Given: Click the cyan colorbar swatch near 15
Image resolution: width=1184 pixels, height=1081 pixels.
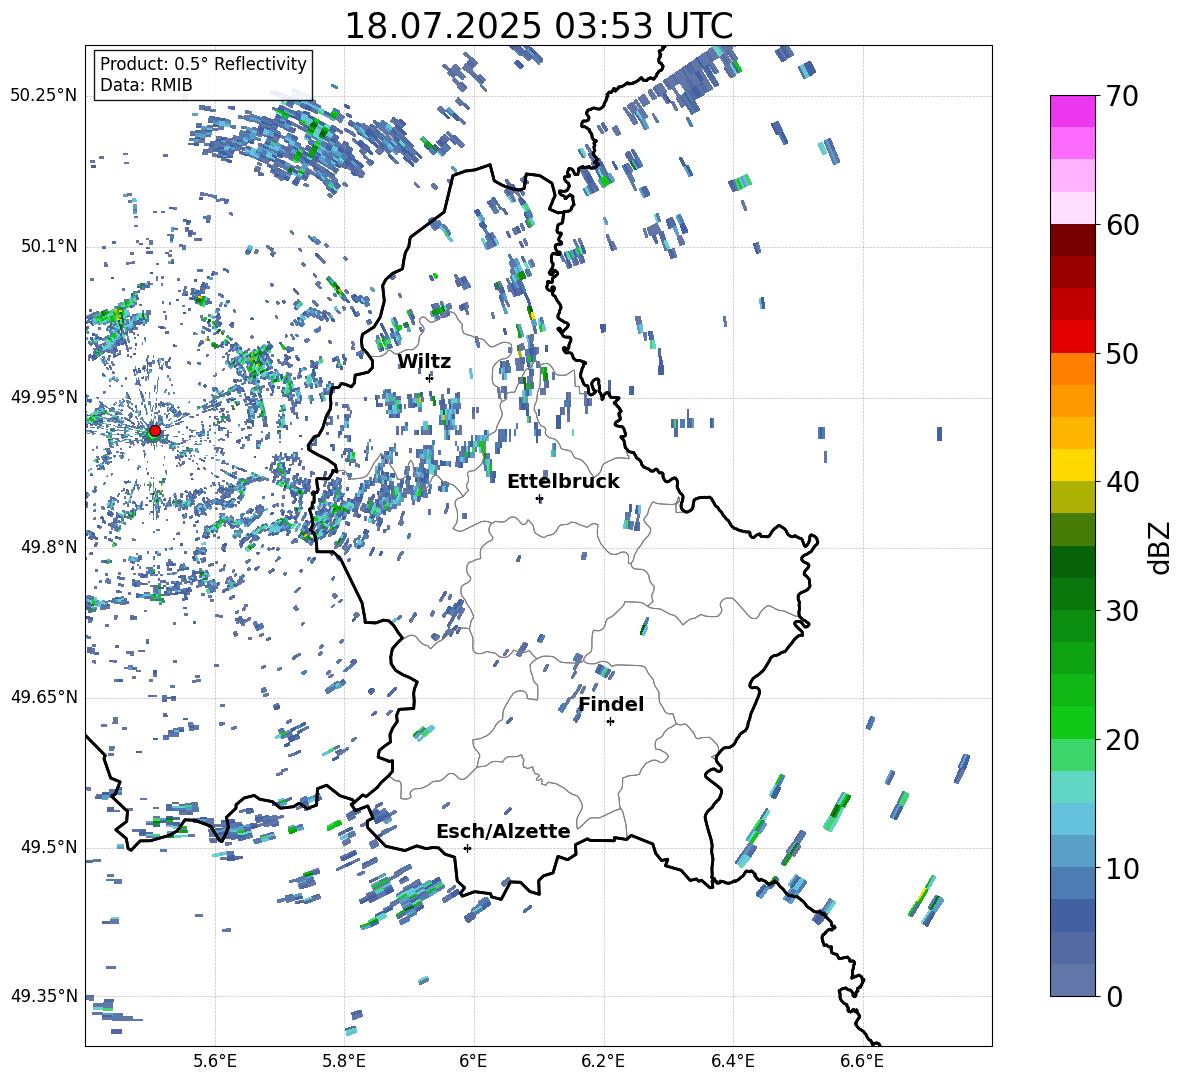Looking at the screenshot, I should (1072, 787).
